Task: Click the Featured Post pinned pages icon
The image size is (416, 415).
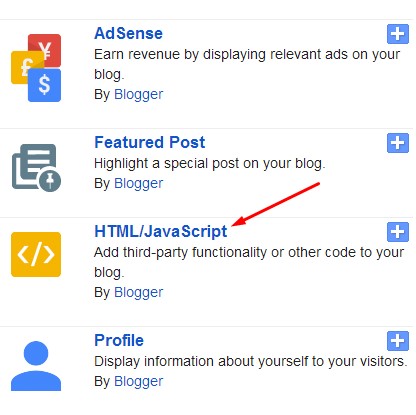Action: (36, 168)
